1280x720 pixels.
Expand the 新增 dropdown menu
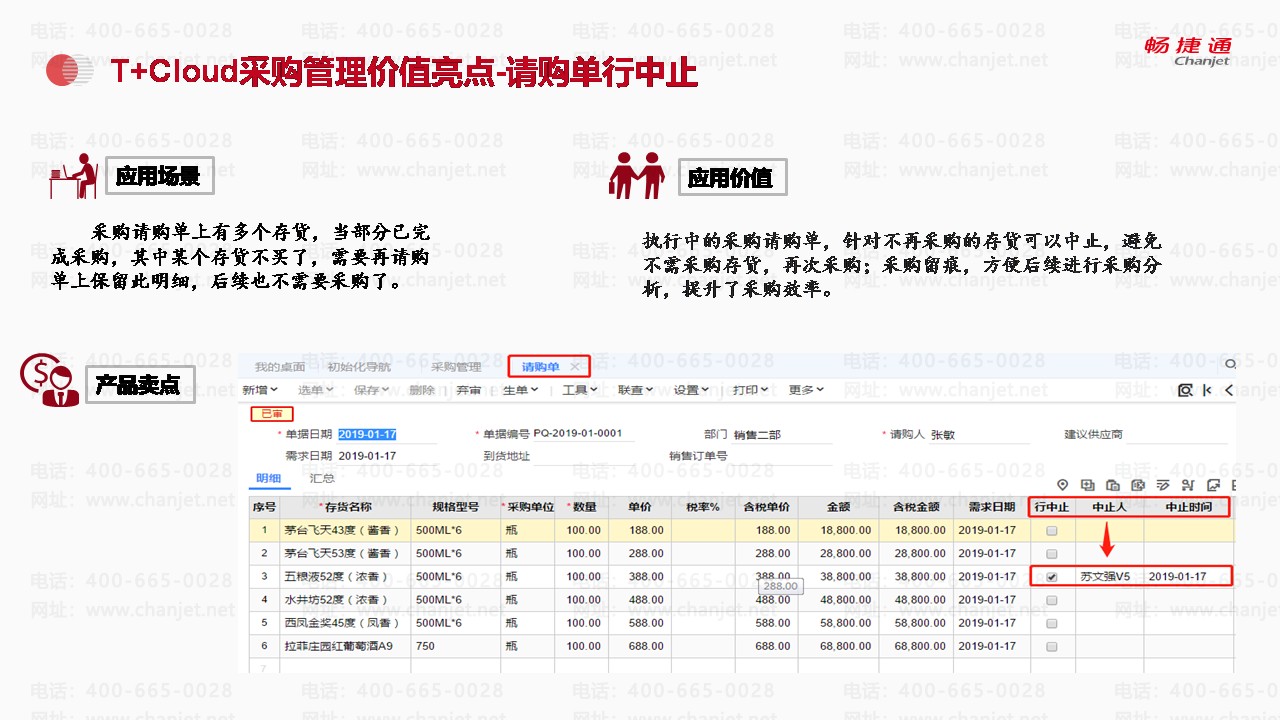tap(260, 390)
